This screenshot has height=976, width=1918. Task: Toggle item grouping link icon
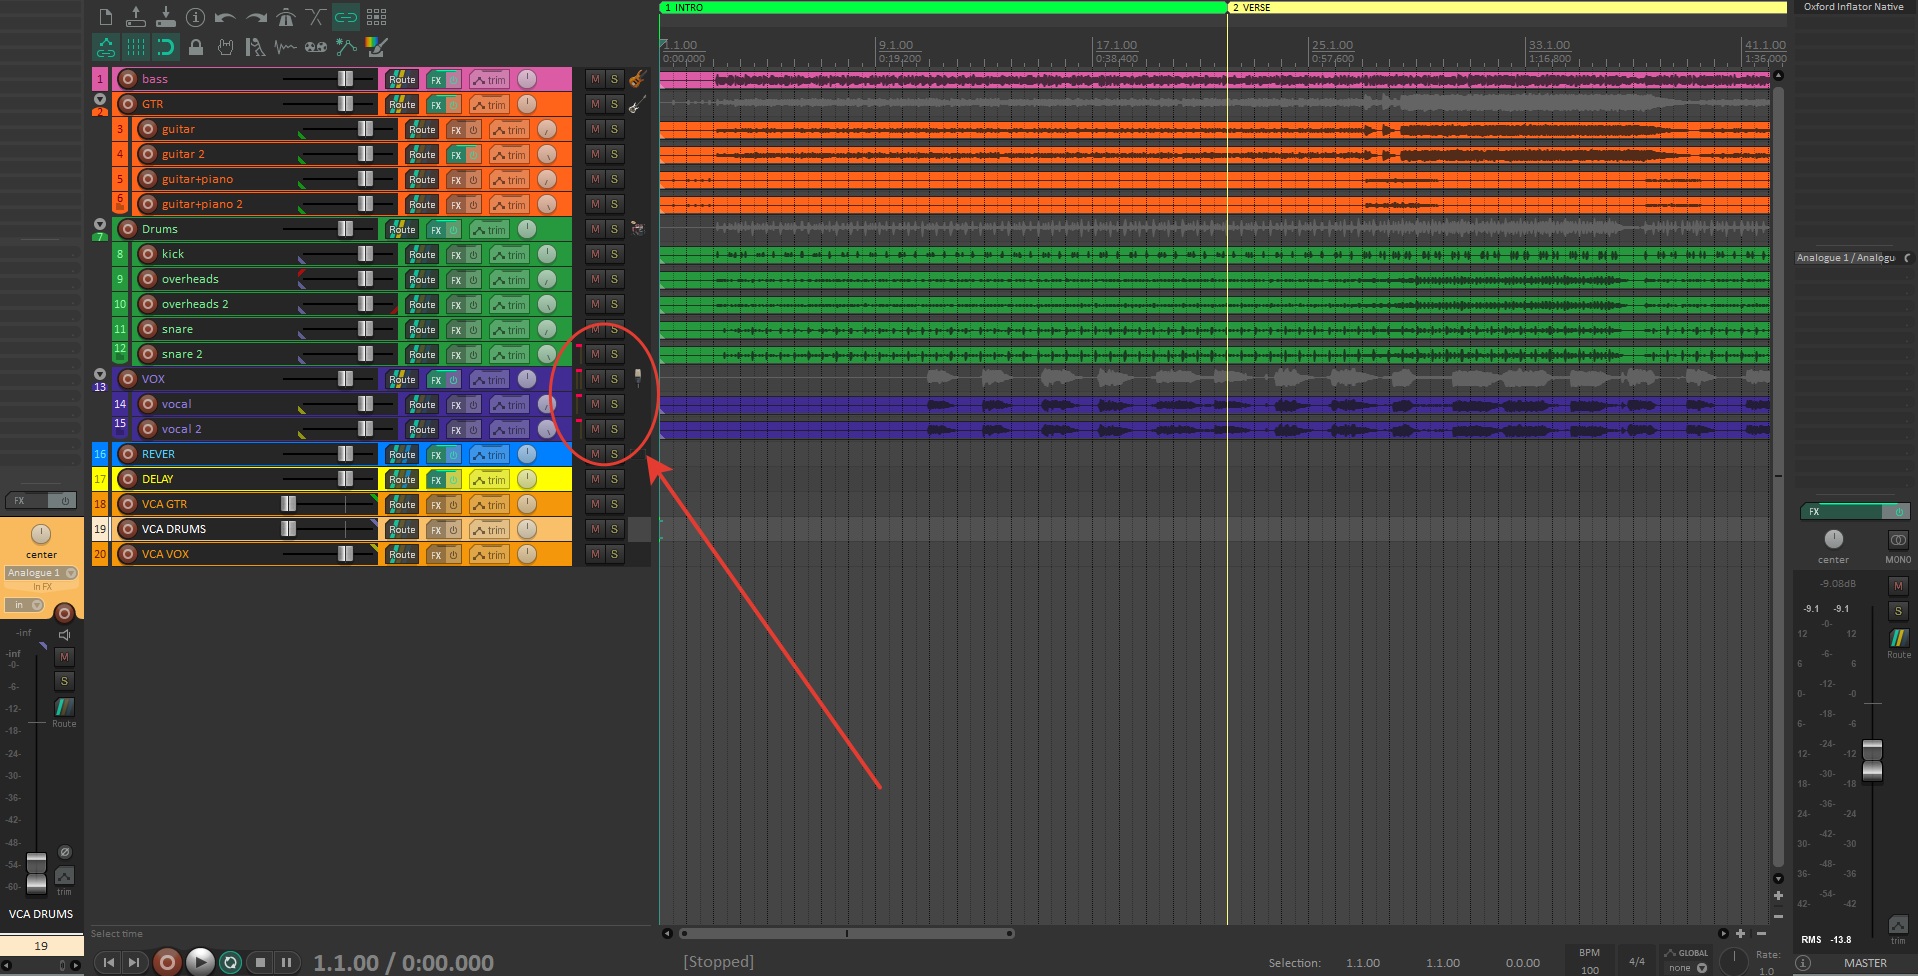coord(346,17)
